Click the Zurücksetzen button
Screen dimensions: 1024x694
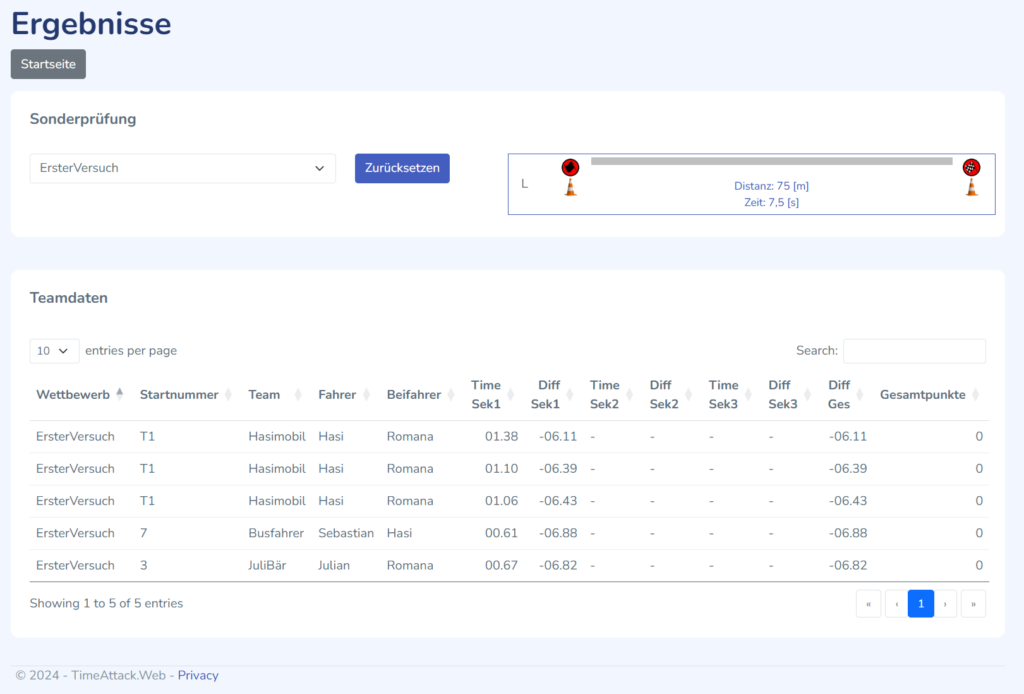tap(402, 168)
